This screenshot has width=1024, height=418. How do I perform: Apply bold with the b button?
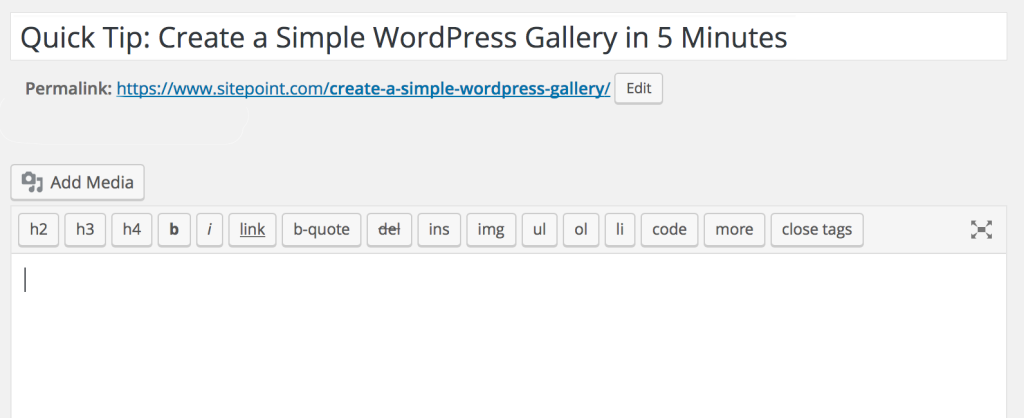pyautogui.click(x=174, y=230)
